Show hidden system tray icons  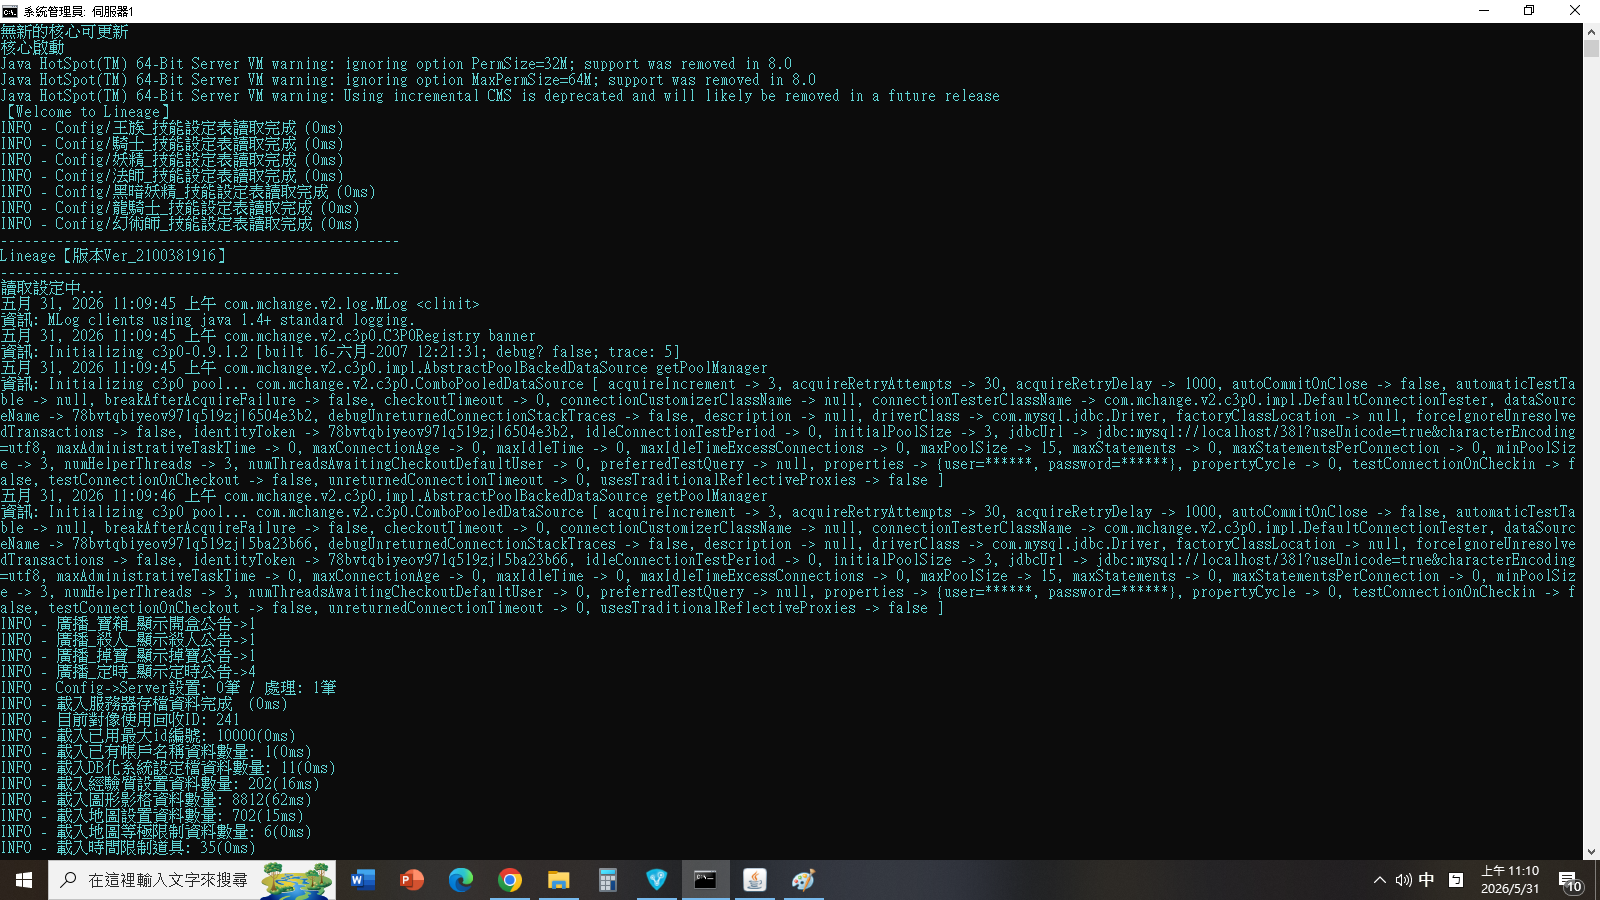tap(1380, 880)
